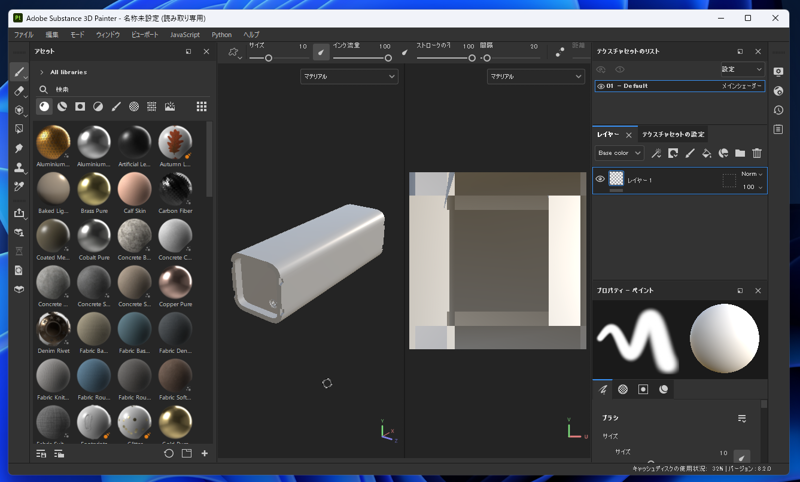Add a paint layer with brush icon
Image resolution: width=800 pixels, height=482 pixels.
[690, 153]
